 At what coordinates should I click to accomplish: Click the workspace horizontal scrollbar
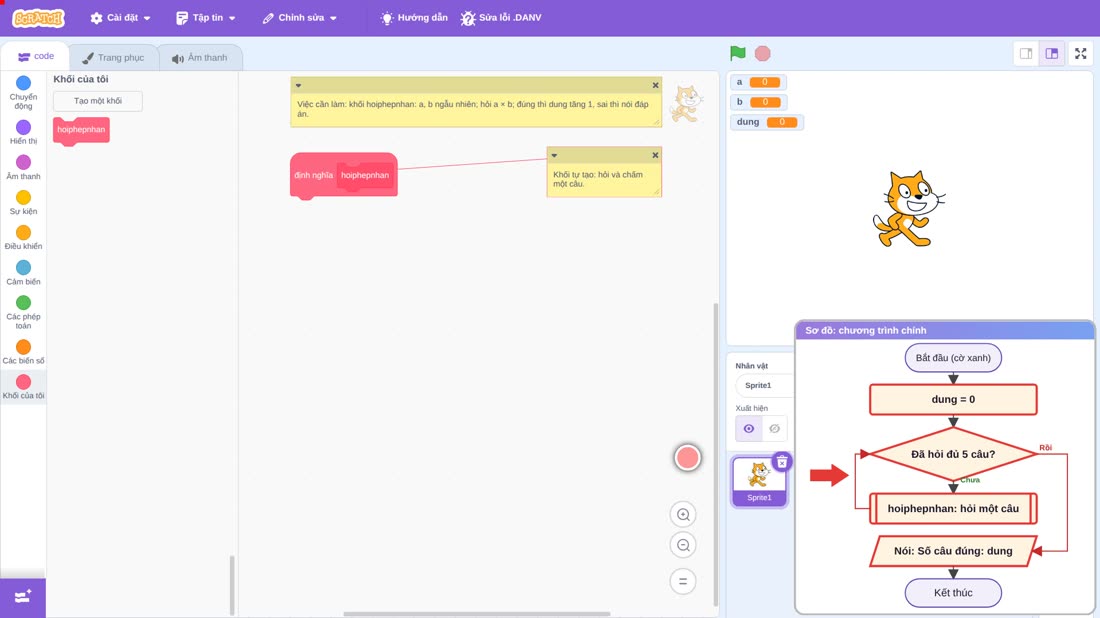pyautogui.click(x=476, y=614)
